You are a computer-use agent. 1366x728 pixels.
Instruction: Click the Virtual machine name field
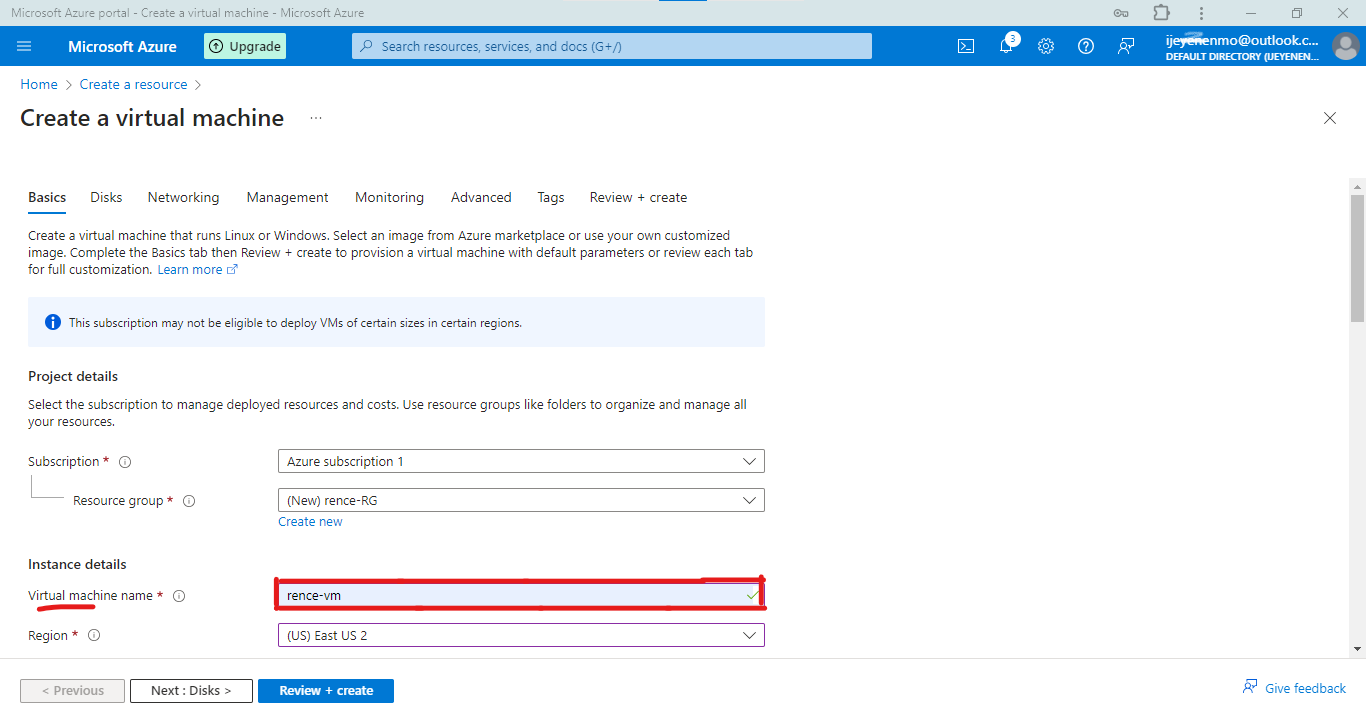coord(521,595)
